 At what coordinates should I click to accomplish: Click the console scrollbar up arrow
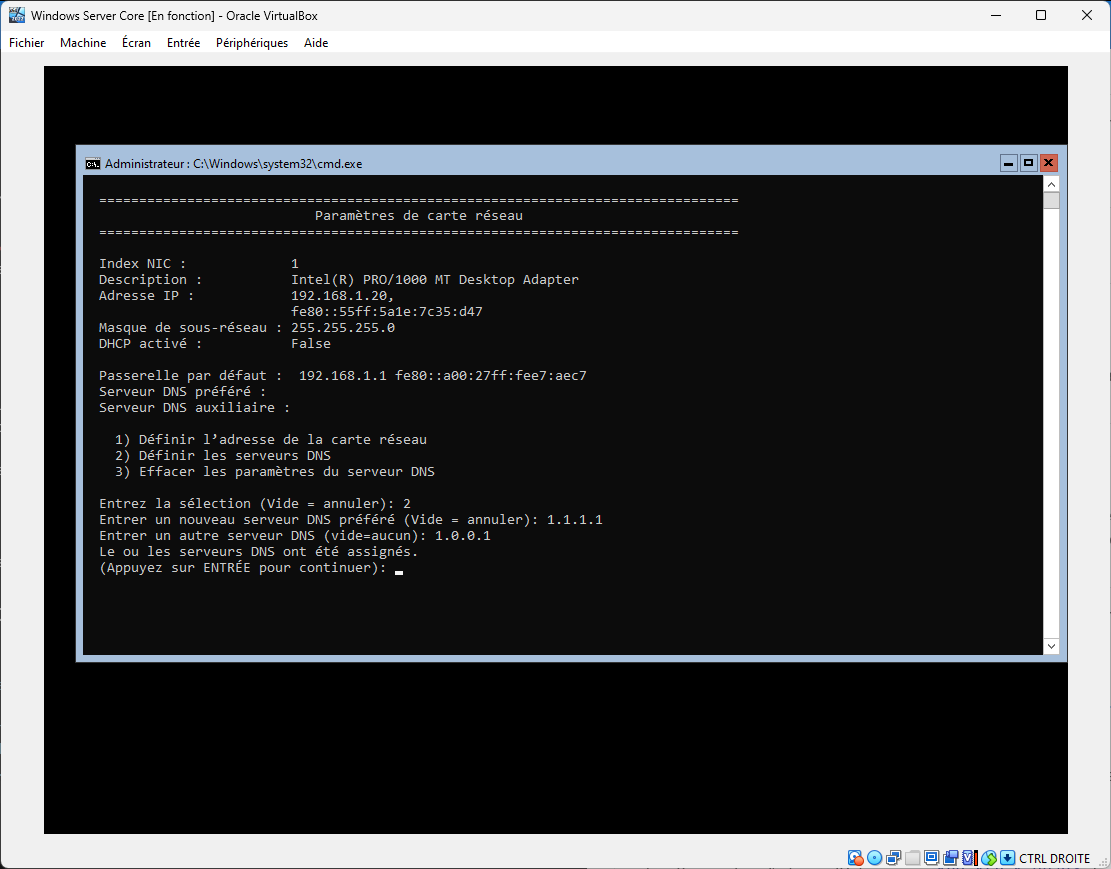[x=1051, y=184]
